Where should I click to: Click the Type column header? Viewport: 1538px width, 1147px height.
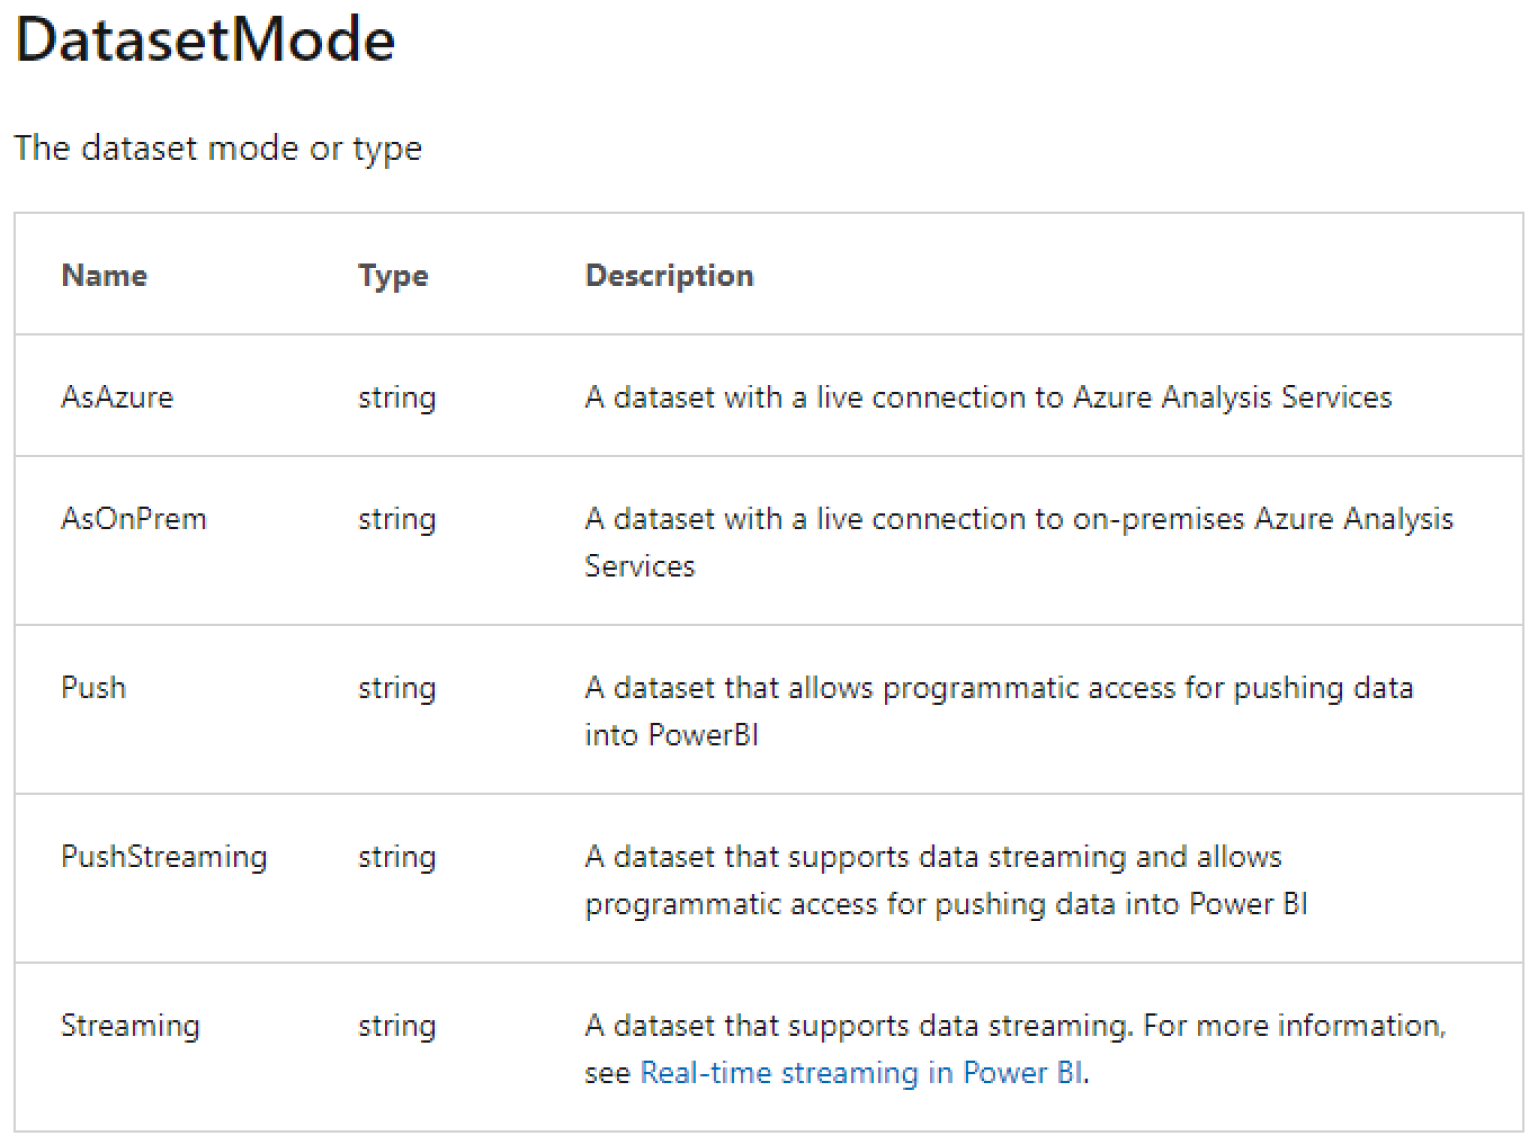[x=393, y=275]
